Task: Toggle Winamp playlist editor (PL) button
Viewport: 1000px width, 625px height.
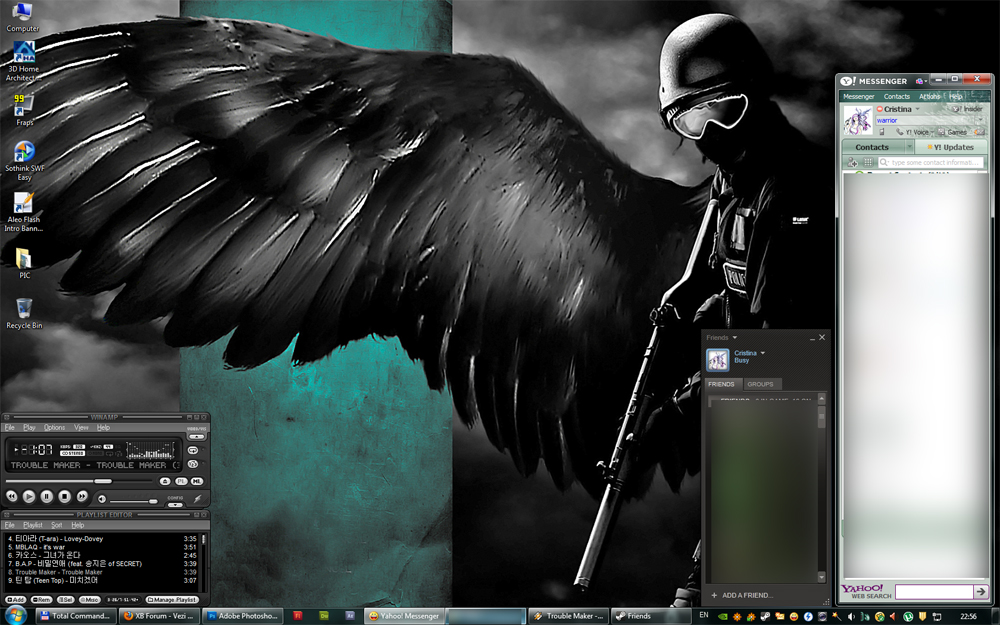Action: (181, 482)
